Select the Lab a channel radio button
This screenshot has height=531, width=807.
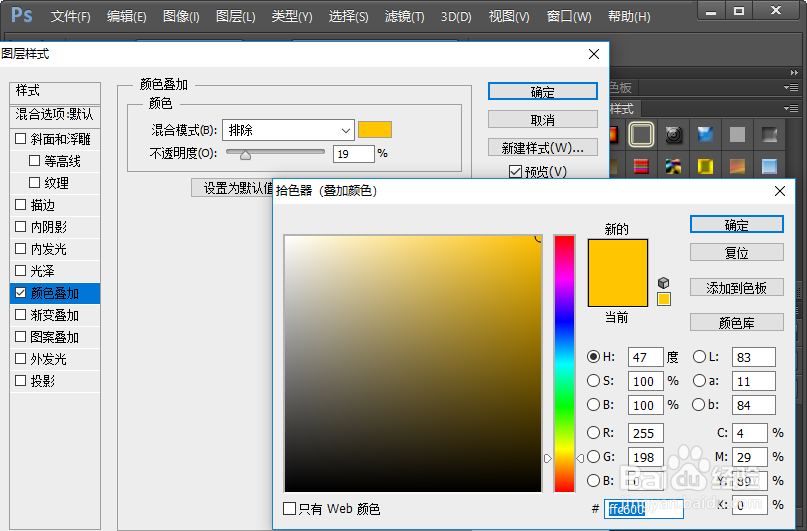pyautogui.click(x=699, y=380)
